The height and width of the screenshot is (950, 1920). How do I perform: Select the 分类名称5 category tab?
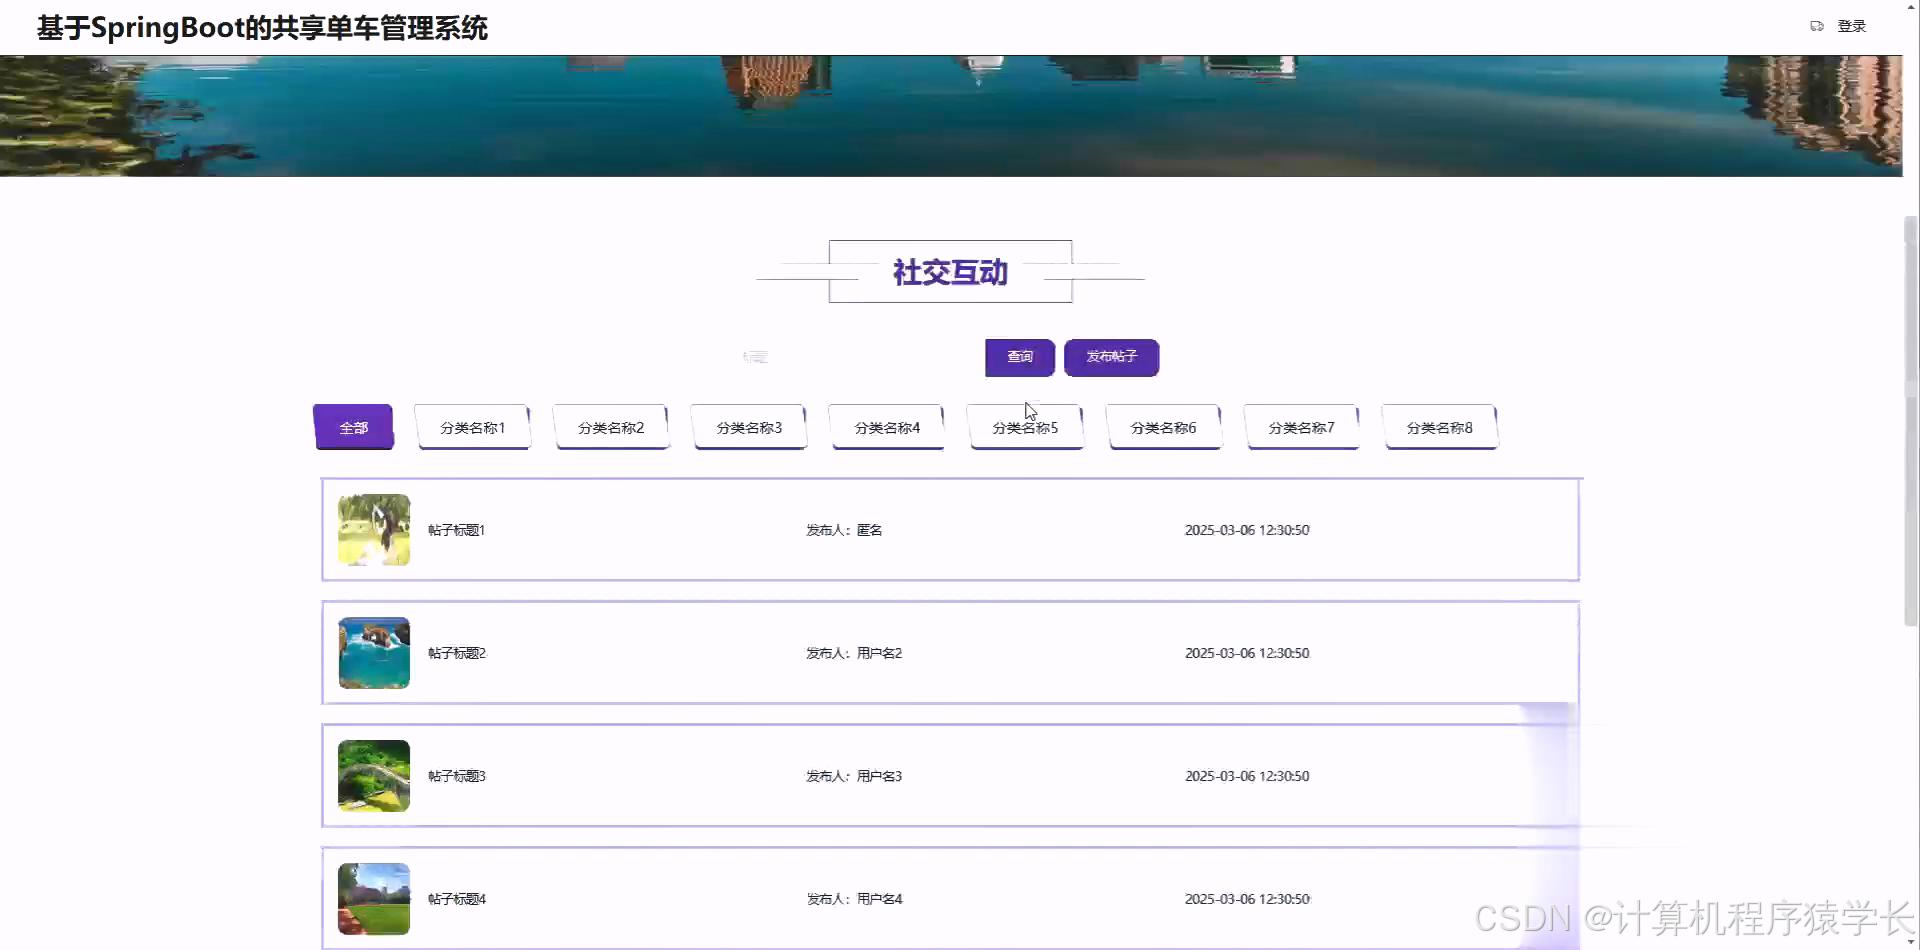coord(1024,426)
